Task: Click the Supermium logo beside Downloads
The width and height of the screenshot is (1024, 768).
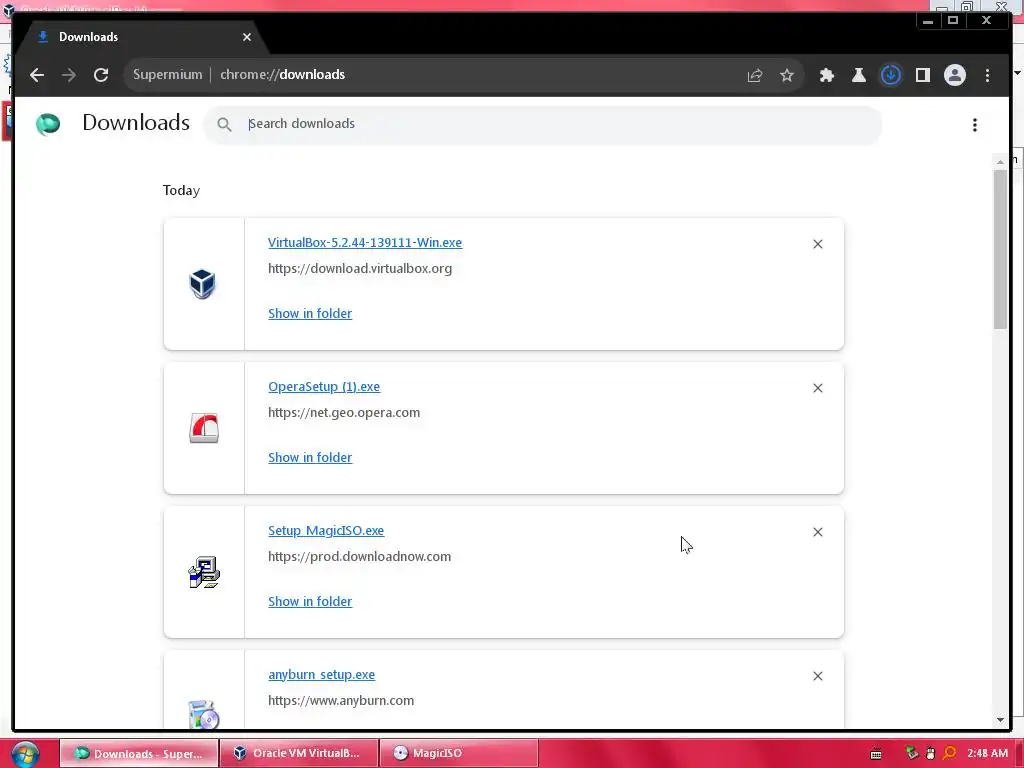Action: [x=48, y=123]
